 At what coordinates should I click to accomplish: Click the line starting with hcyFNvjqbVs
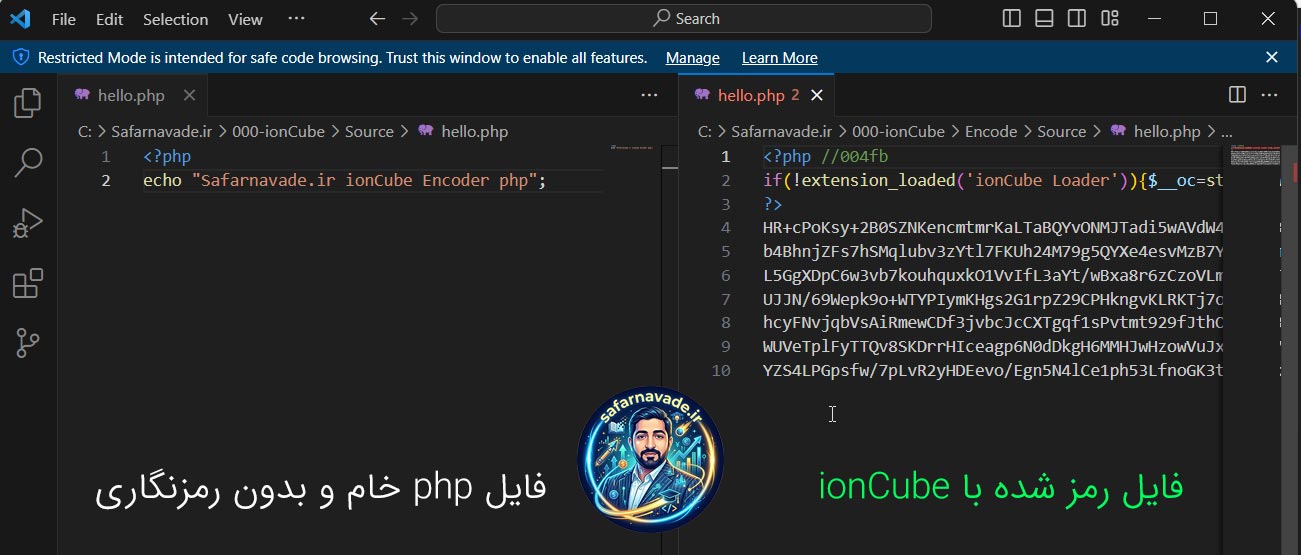(993, 323)
